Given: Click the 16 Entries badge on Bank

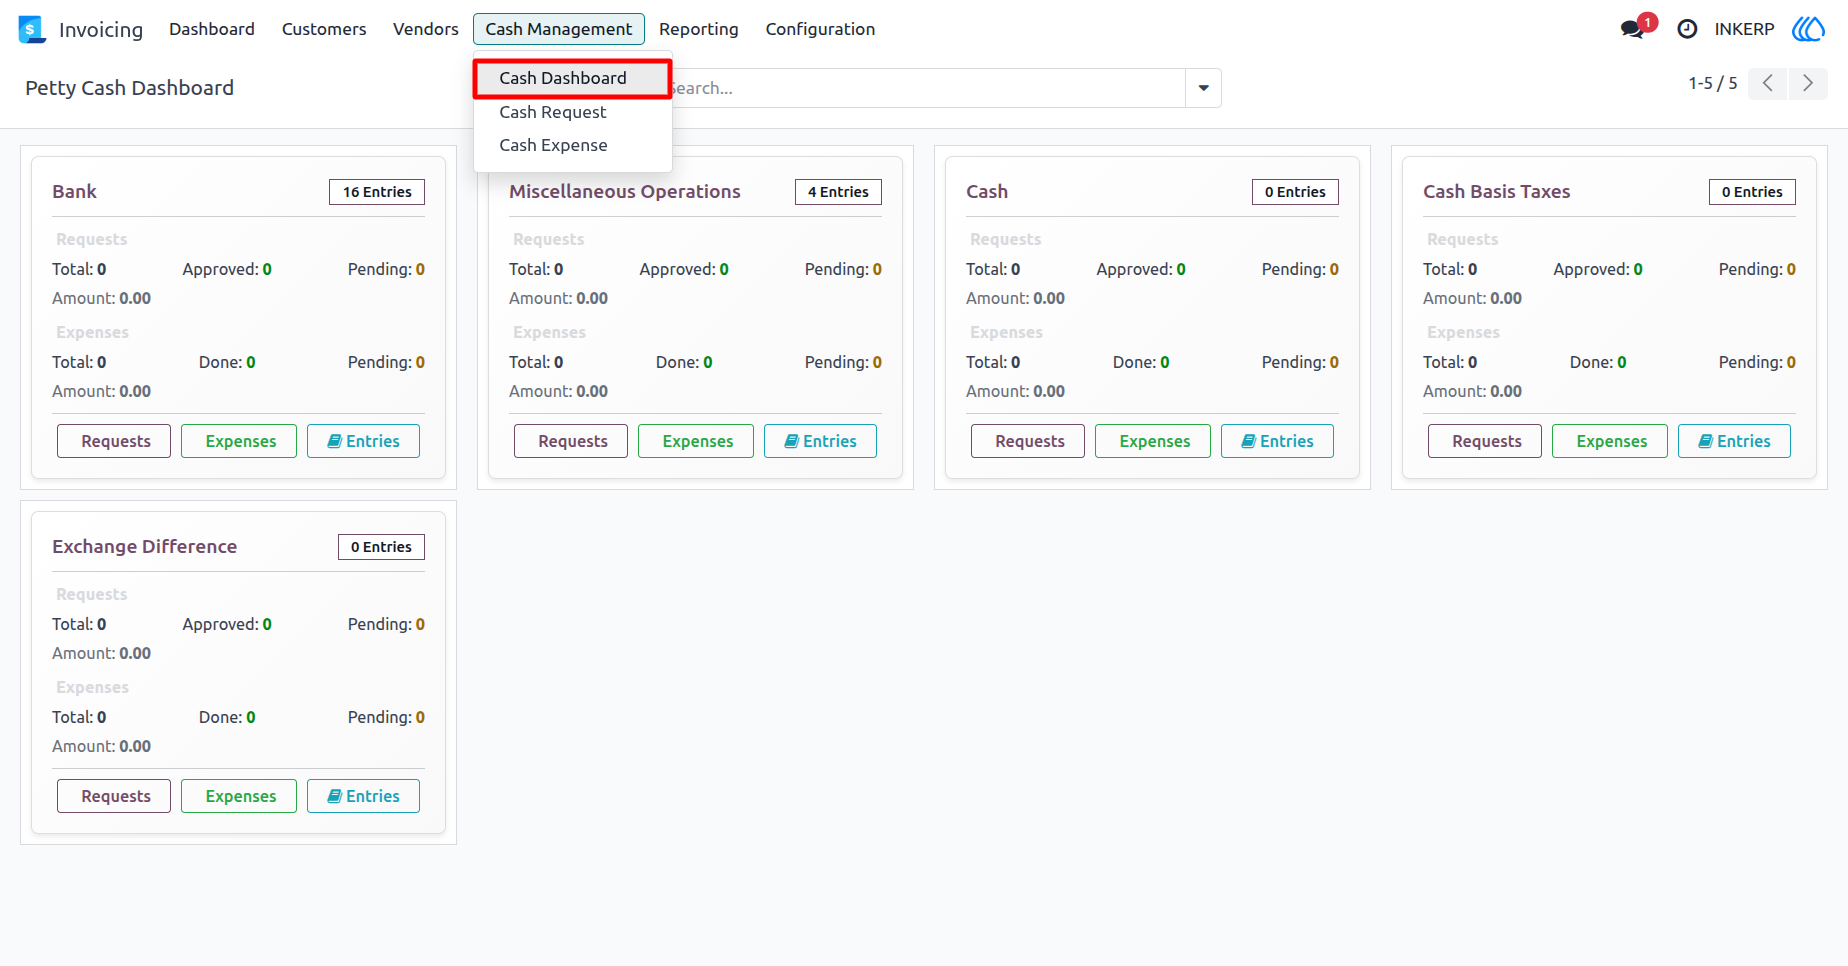Looking at the screenshot, I should [377, 192].
